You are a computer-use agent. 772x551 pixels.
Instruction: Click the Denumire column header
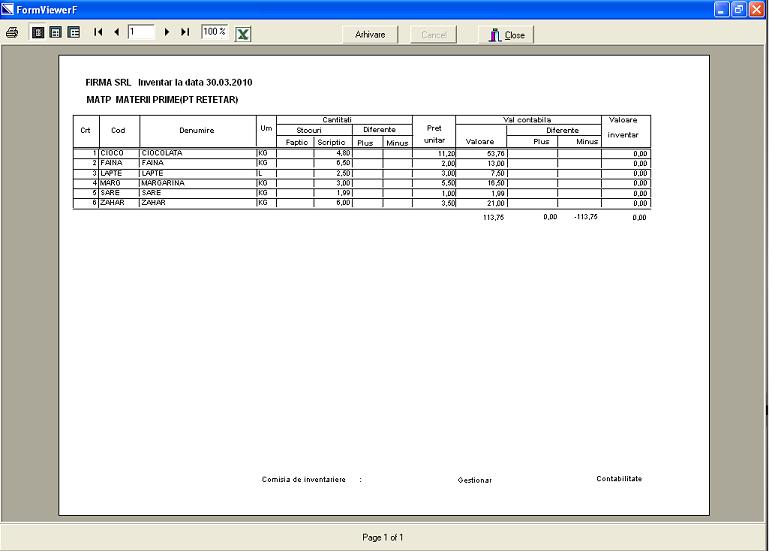(197, 130)
